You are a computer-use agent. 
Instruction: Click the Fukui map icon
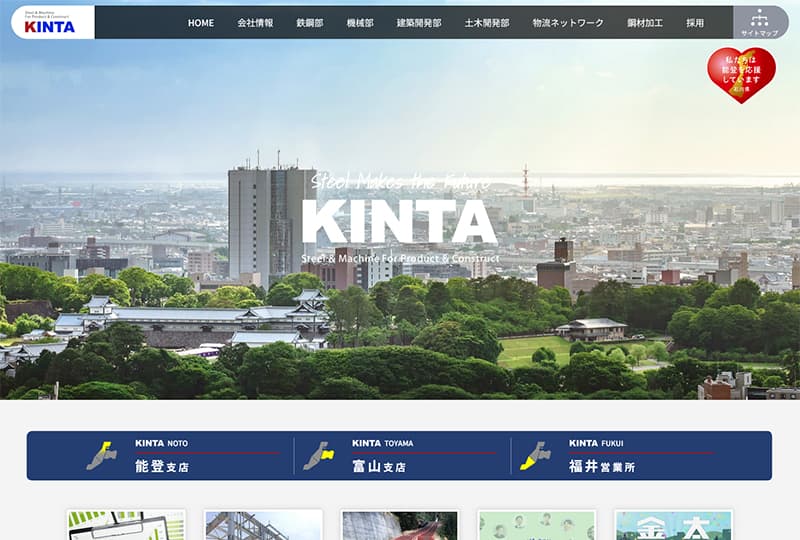click(x=535, y=456)
